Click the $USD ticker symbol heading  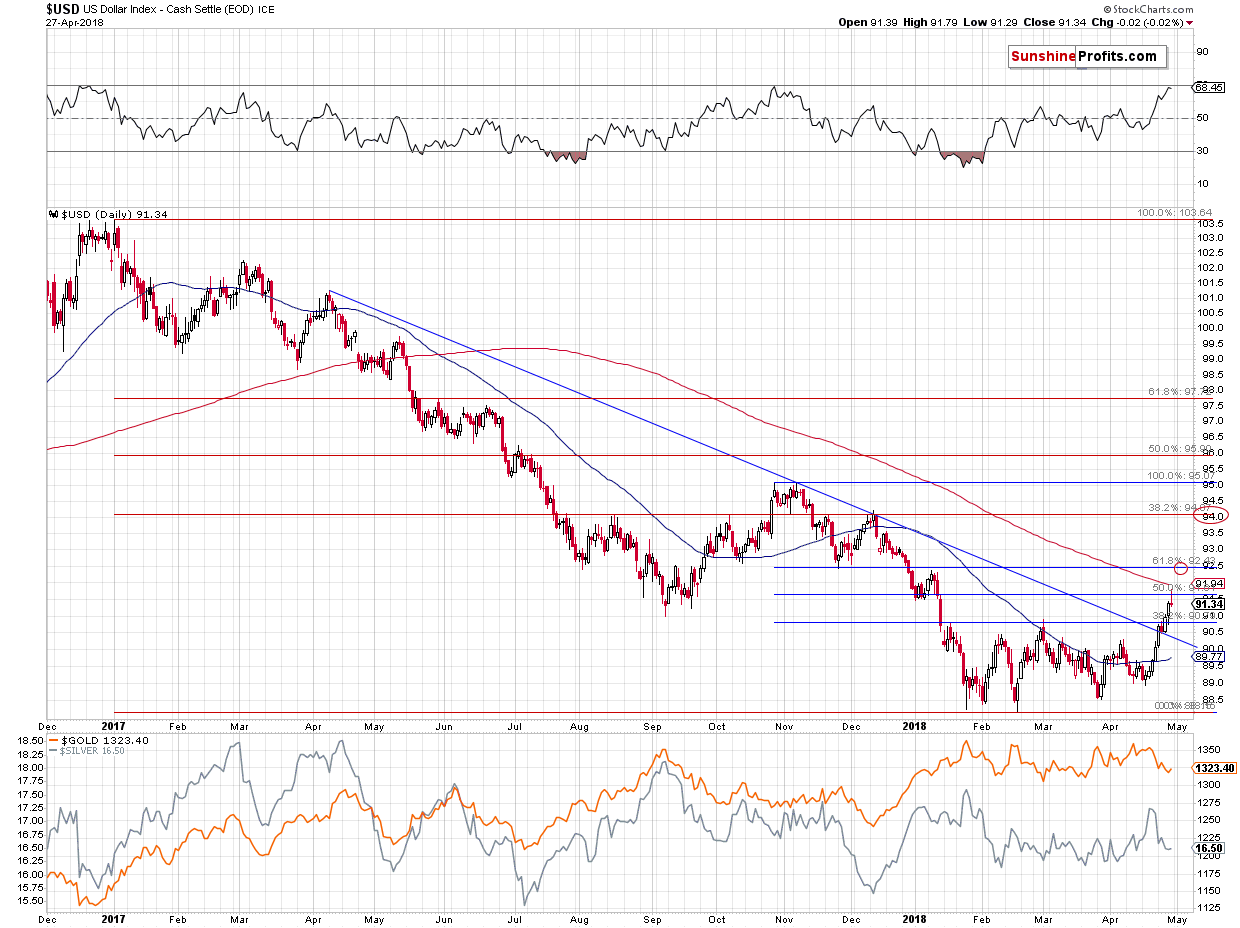point(64,8)
